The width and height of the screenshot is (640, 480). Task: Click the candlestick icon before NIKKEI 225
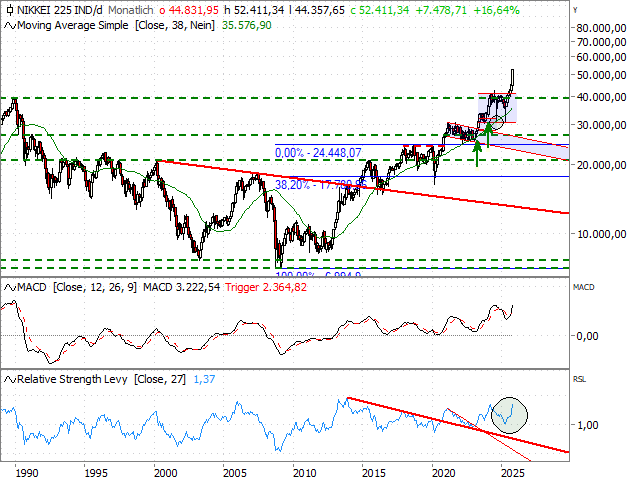[9, 10]
